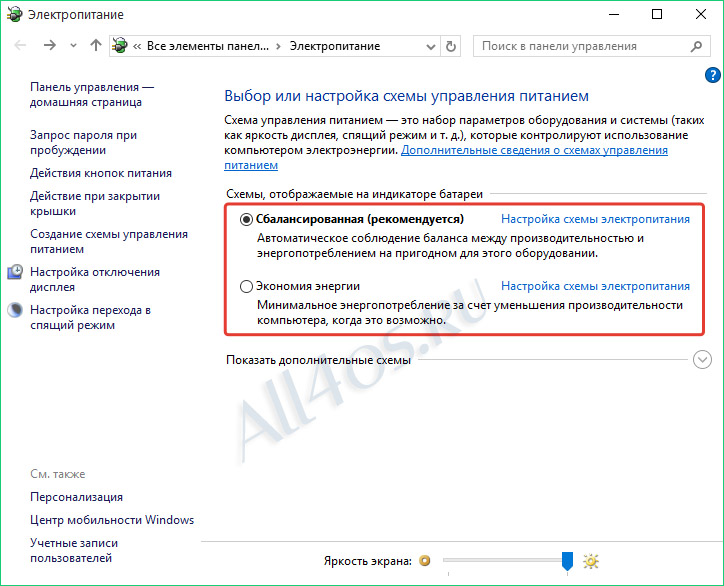The width and height of the screenshot is (724, 586).
Task: Open Настройка отключения дисплея link
Action: tap(95, 279)
